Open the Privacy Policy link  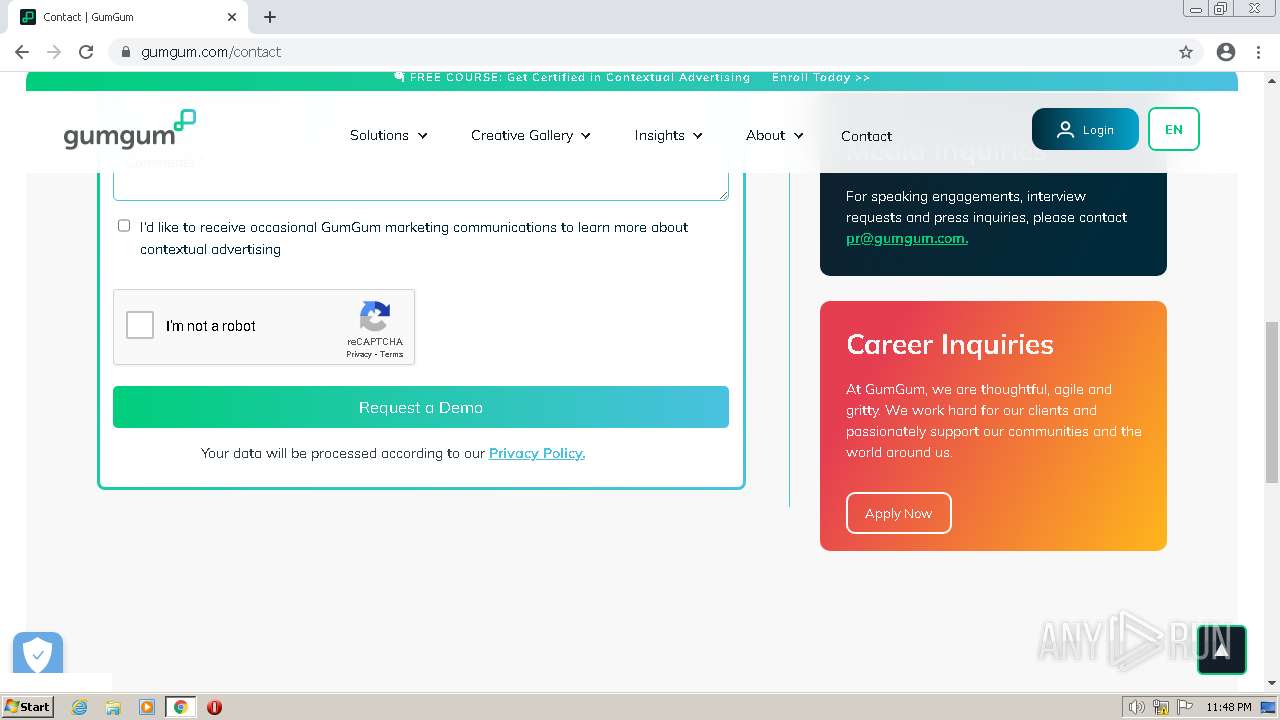click(537, 453)
